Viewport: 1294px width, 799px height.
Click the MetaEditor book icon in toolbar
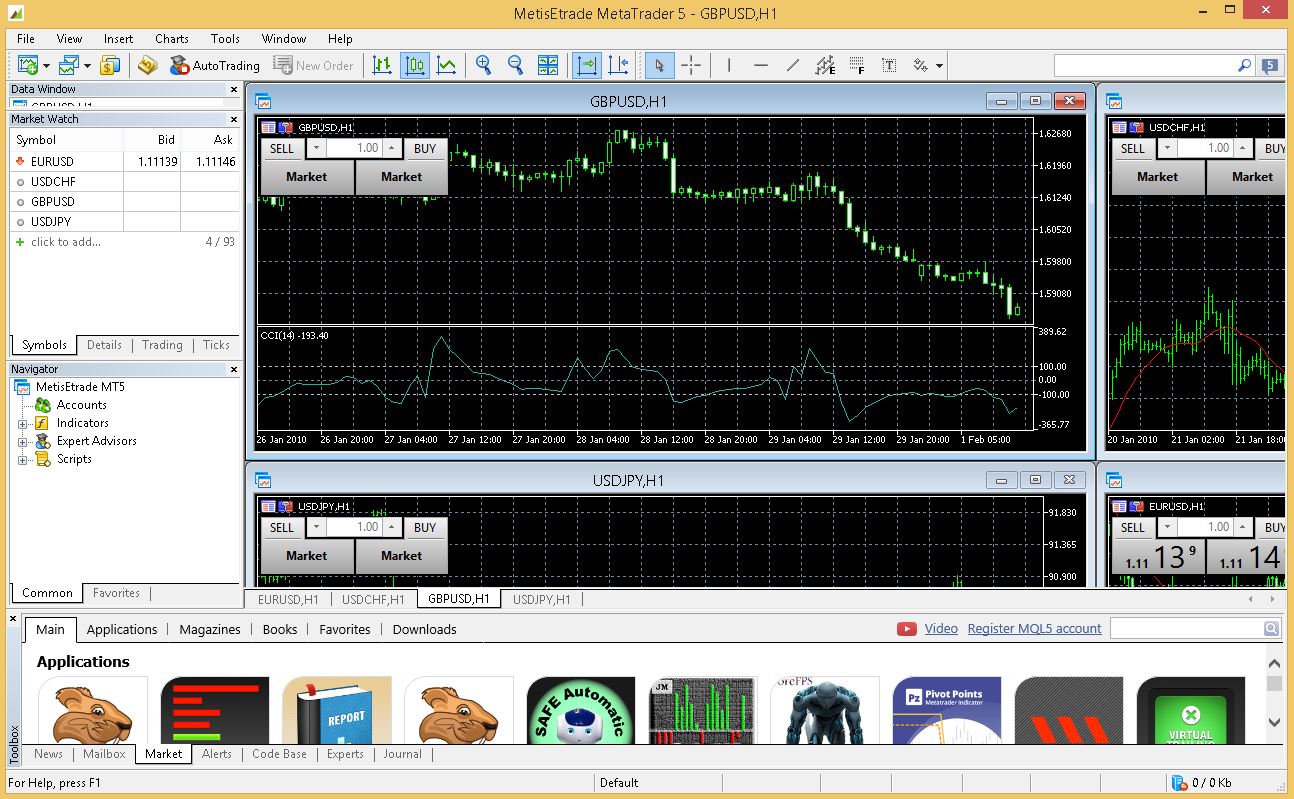[x=147, y=65]
